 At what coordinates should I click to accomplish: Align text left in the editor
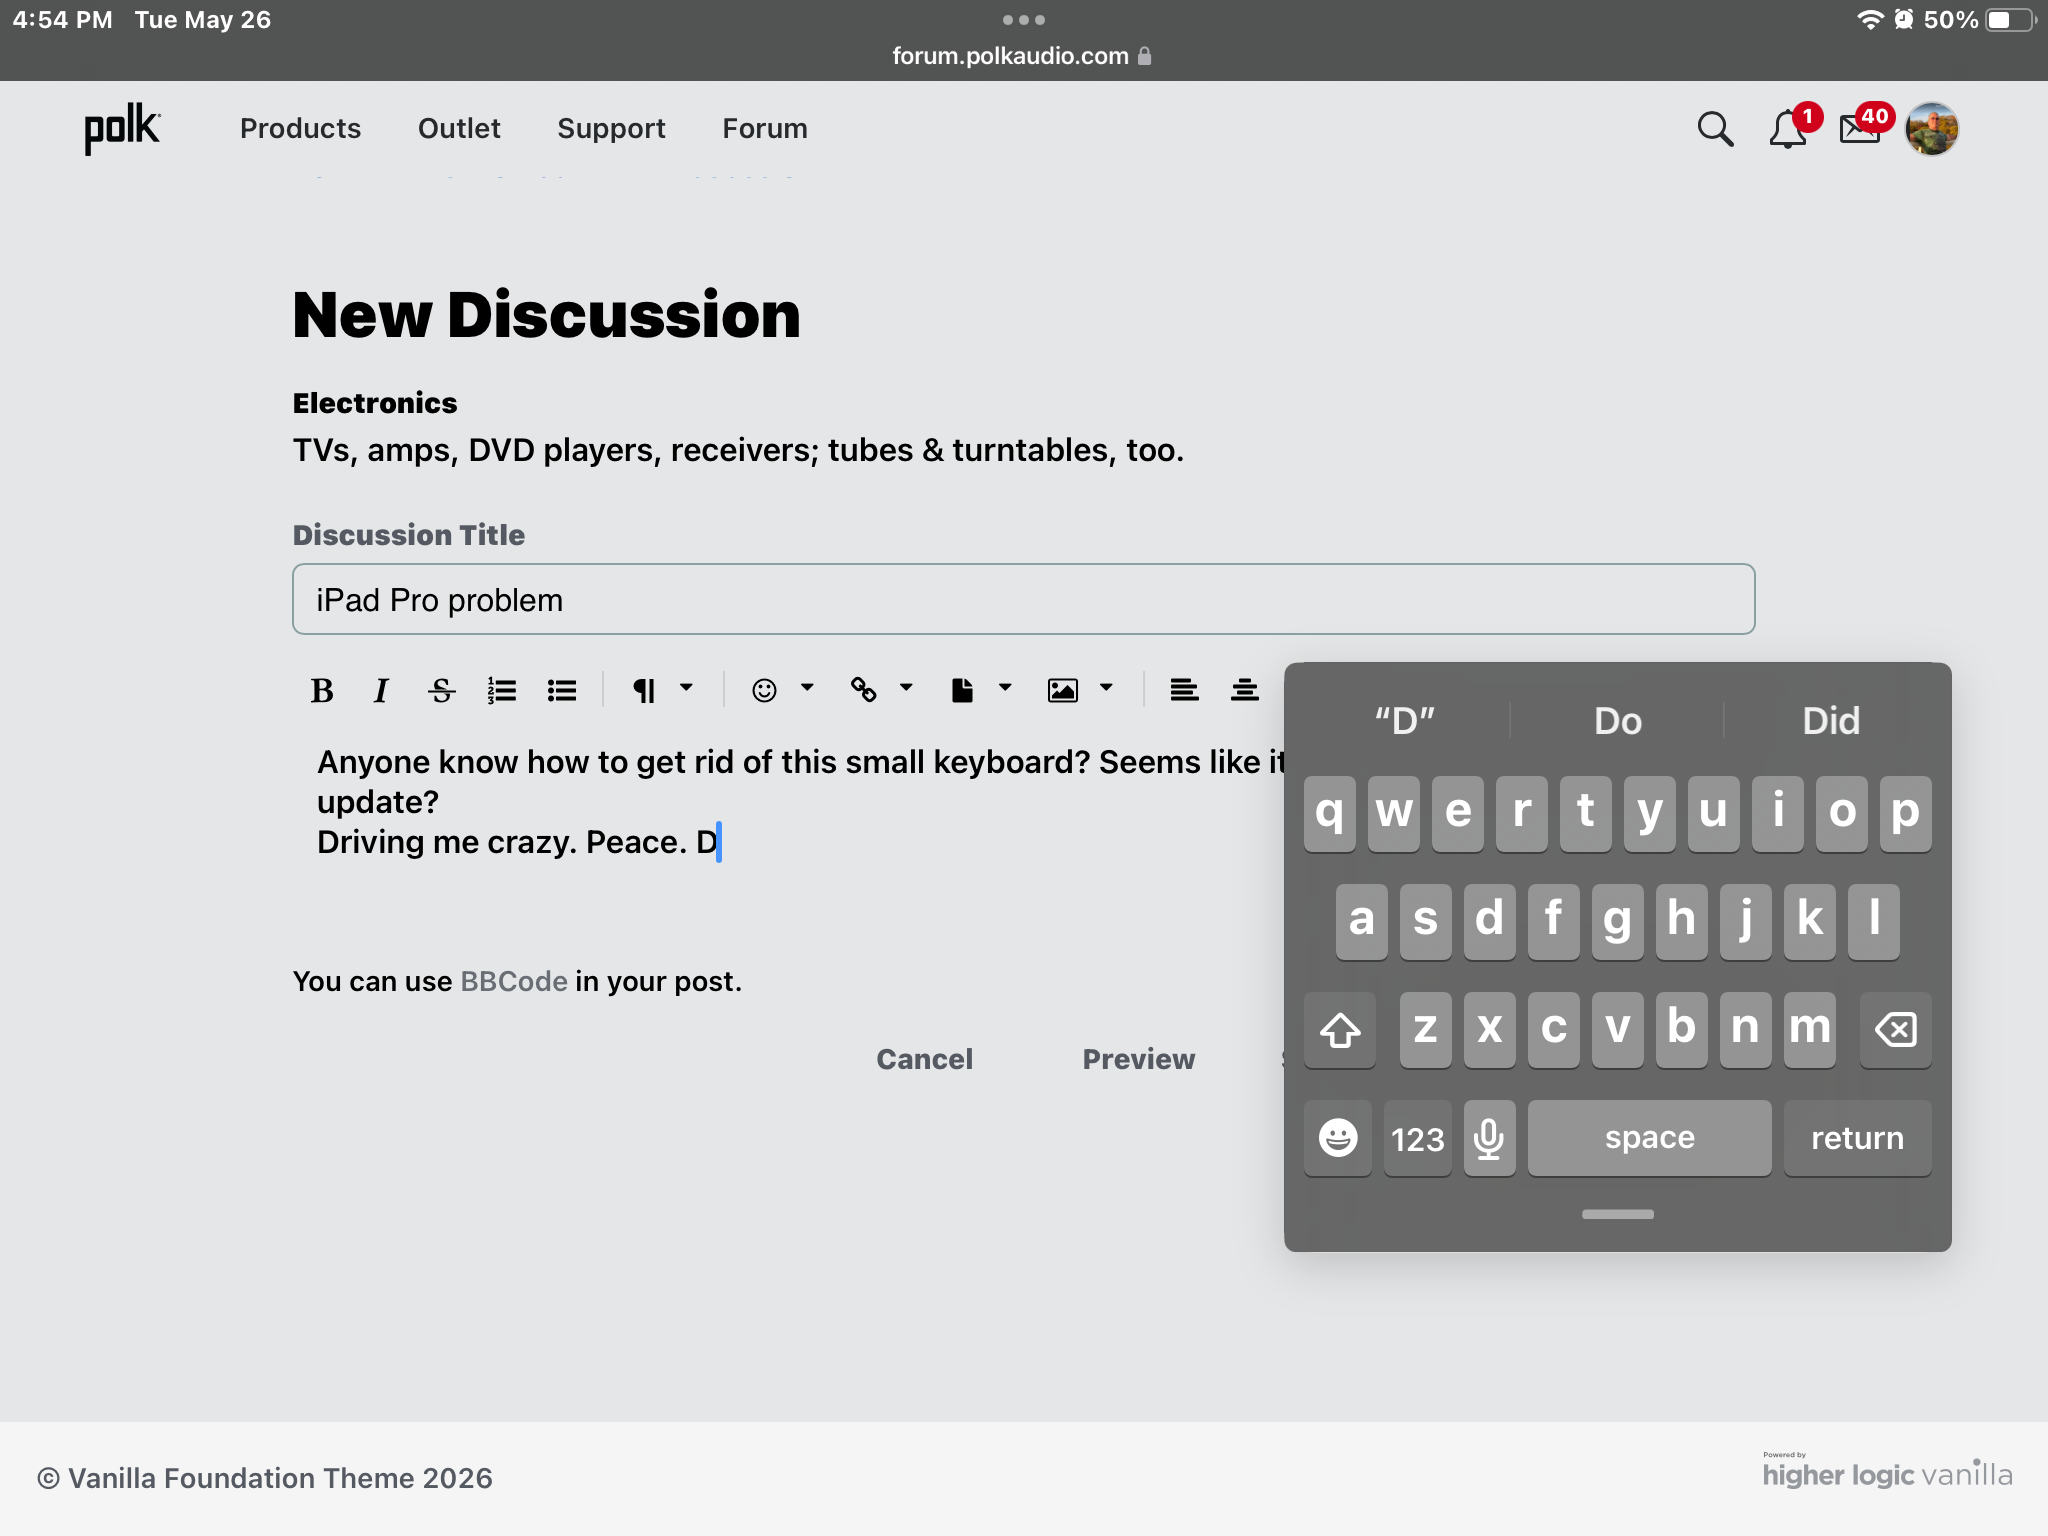pos(1184,690)
